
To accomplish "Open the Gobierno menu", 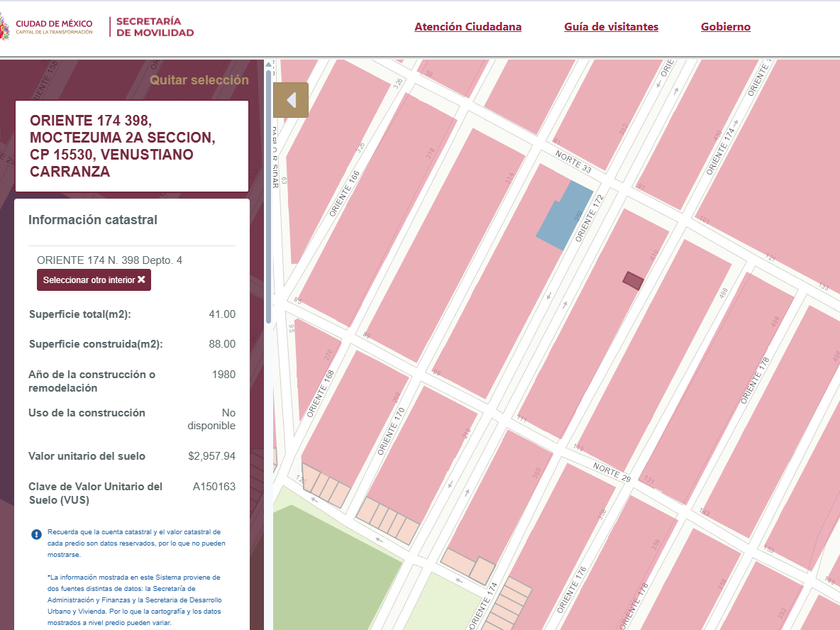I will coord(725,27).
